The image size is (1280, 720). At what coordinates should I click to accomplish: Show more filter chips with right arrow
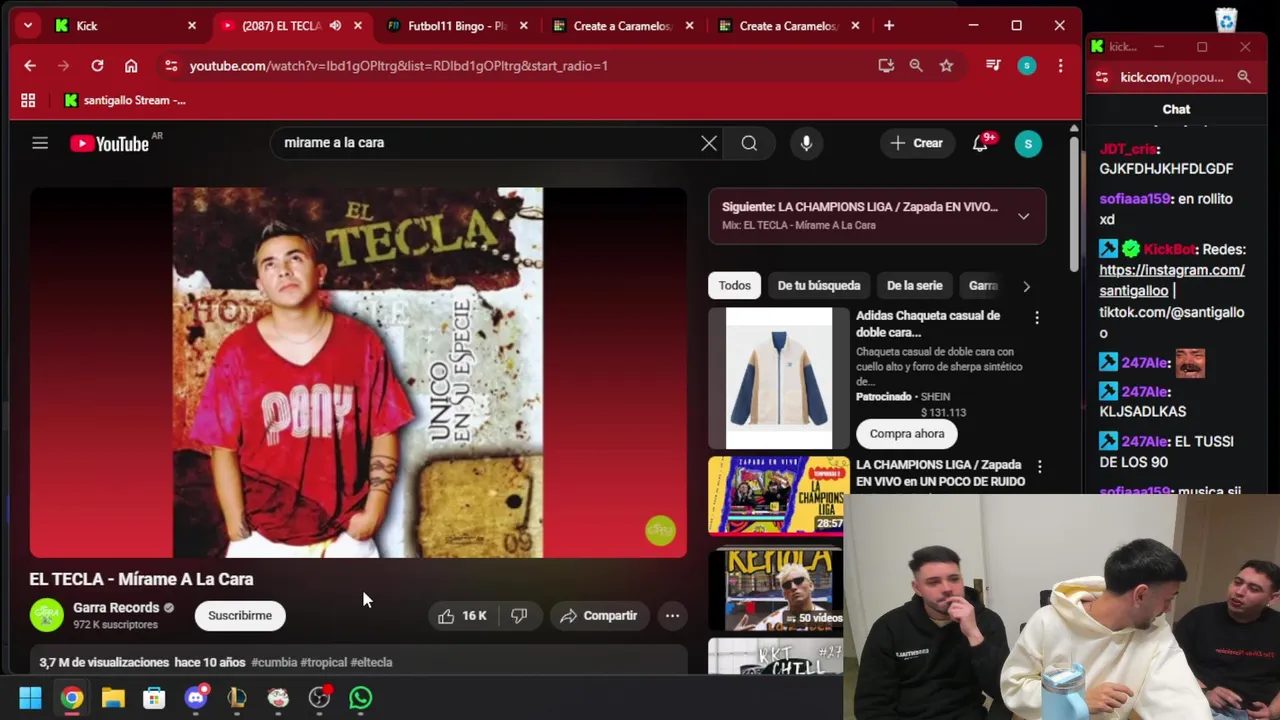tap(1026, 286)
